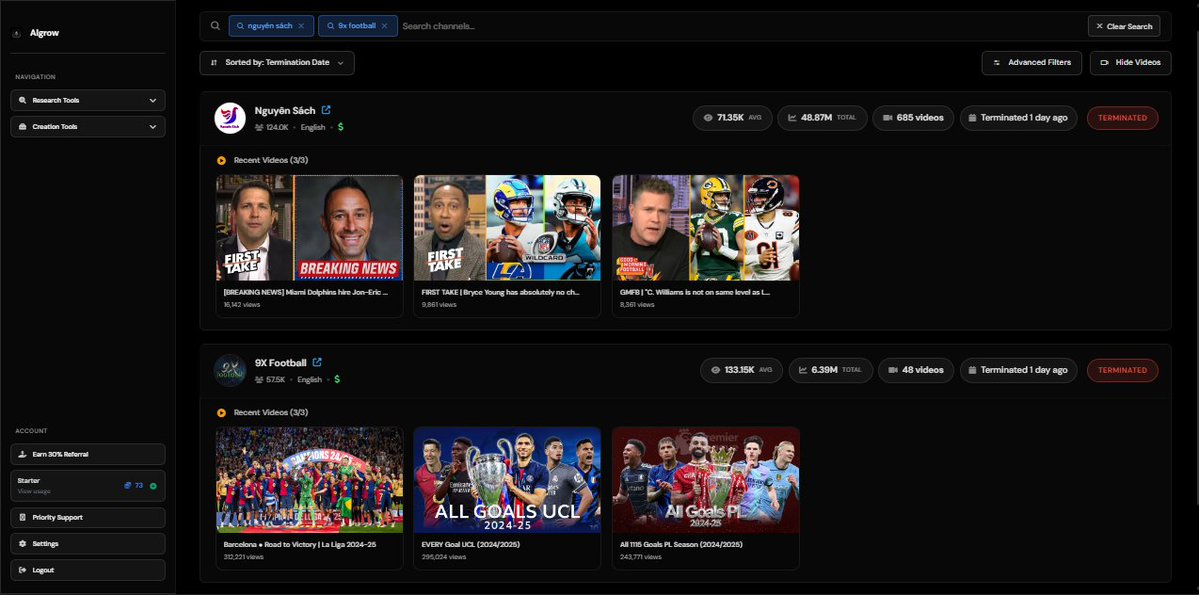
Task: Click Nguyên Sách Terminated 1 day ago badge
Action: pyautogui.click(x=1019, y=118)
